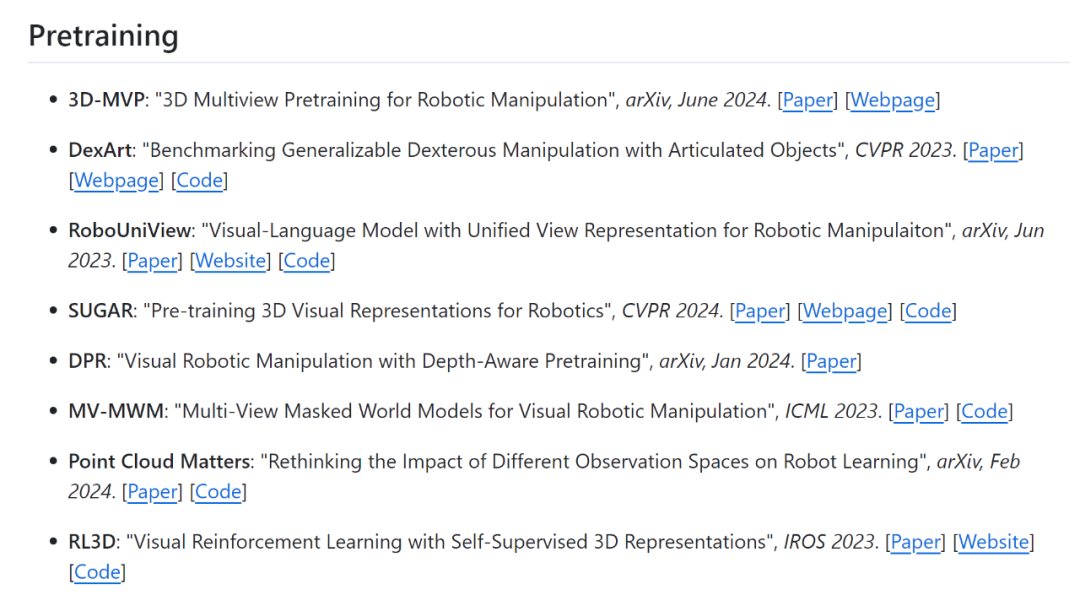Viewport: 1080px width, 606px height.
Task: Open the DexArt Code link
Action: pyautogui.click(x=200, y=181)
